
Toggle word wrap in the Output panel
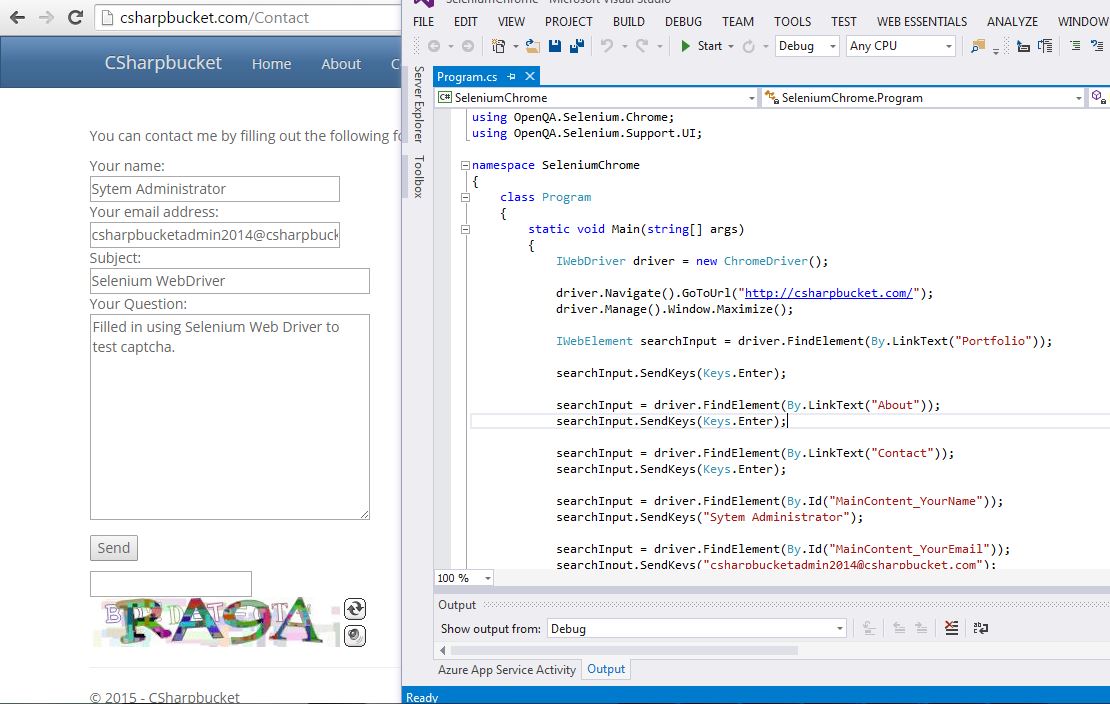980,628
